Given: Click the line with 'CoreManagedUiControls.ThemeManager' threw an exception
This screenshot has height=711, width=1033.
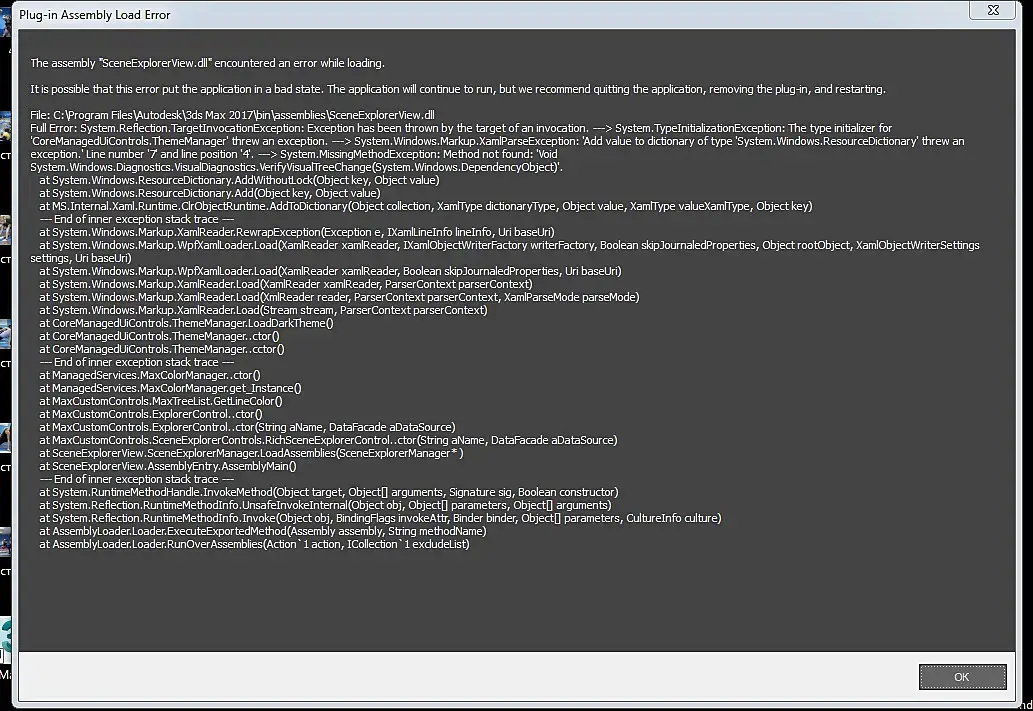Looking at the screenshot, I should point(497,141).
